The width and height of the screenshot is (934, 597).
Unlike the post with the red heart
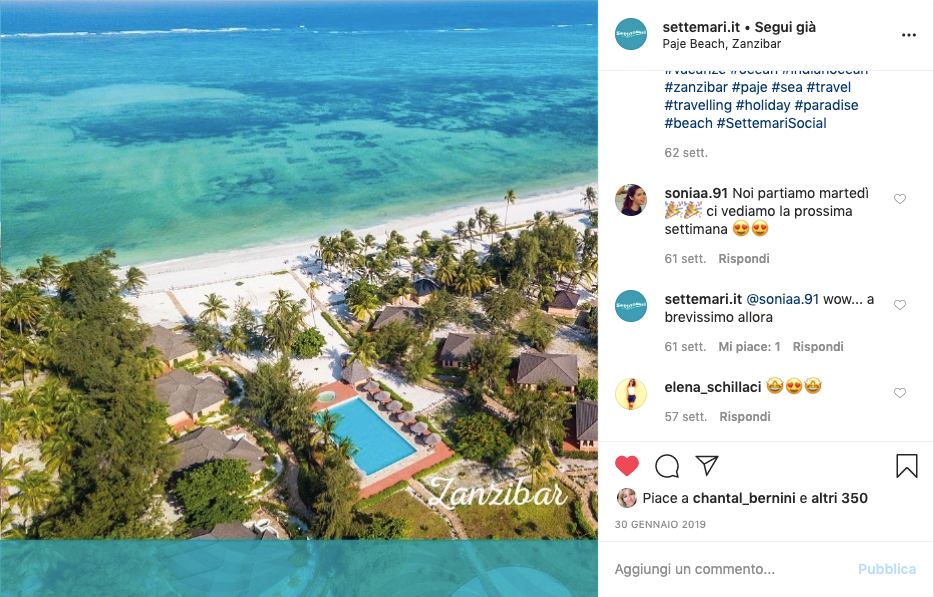coord(627,466)
